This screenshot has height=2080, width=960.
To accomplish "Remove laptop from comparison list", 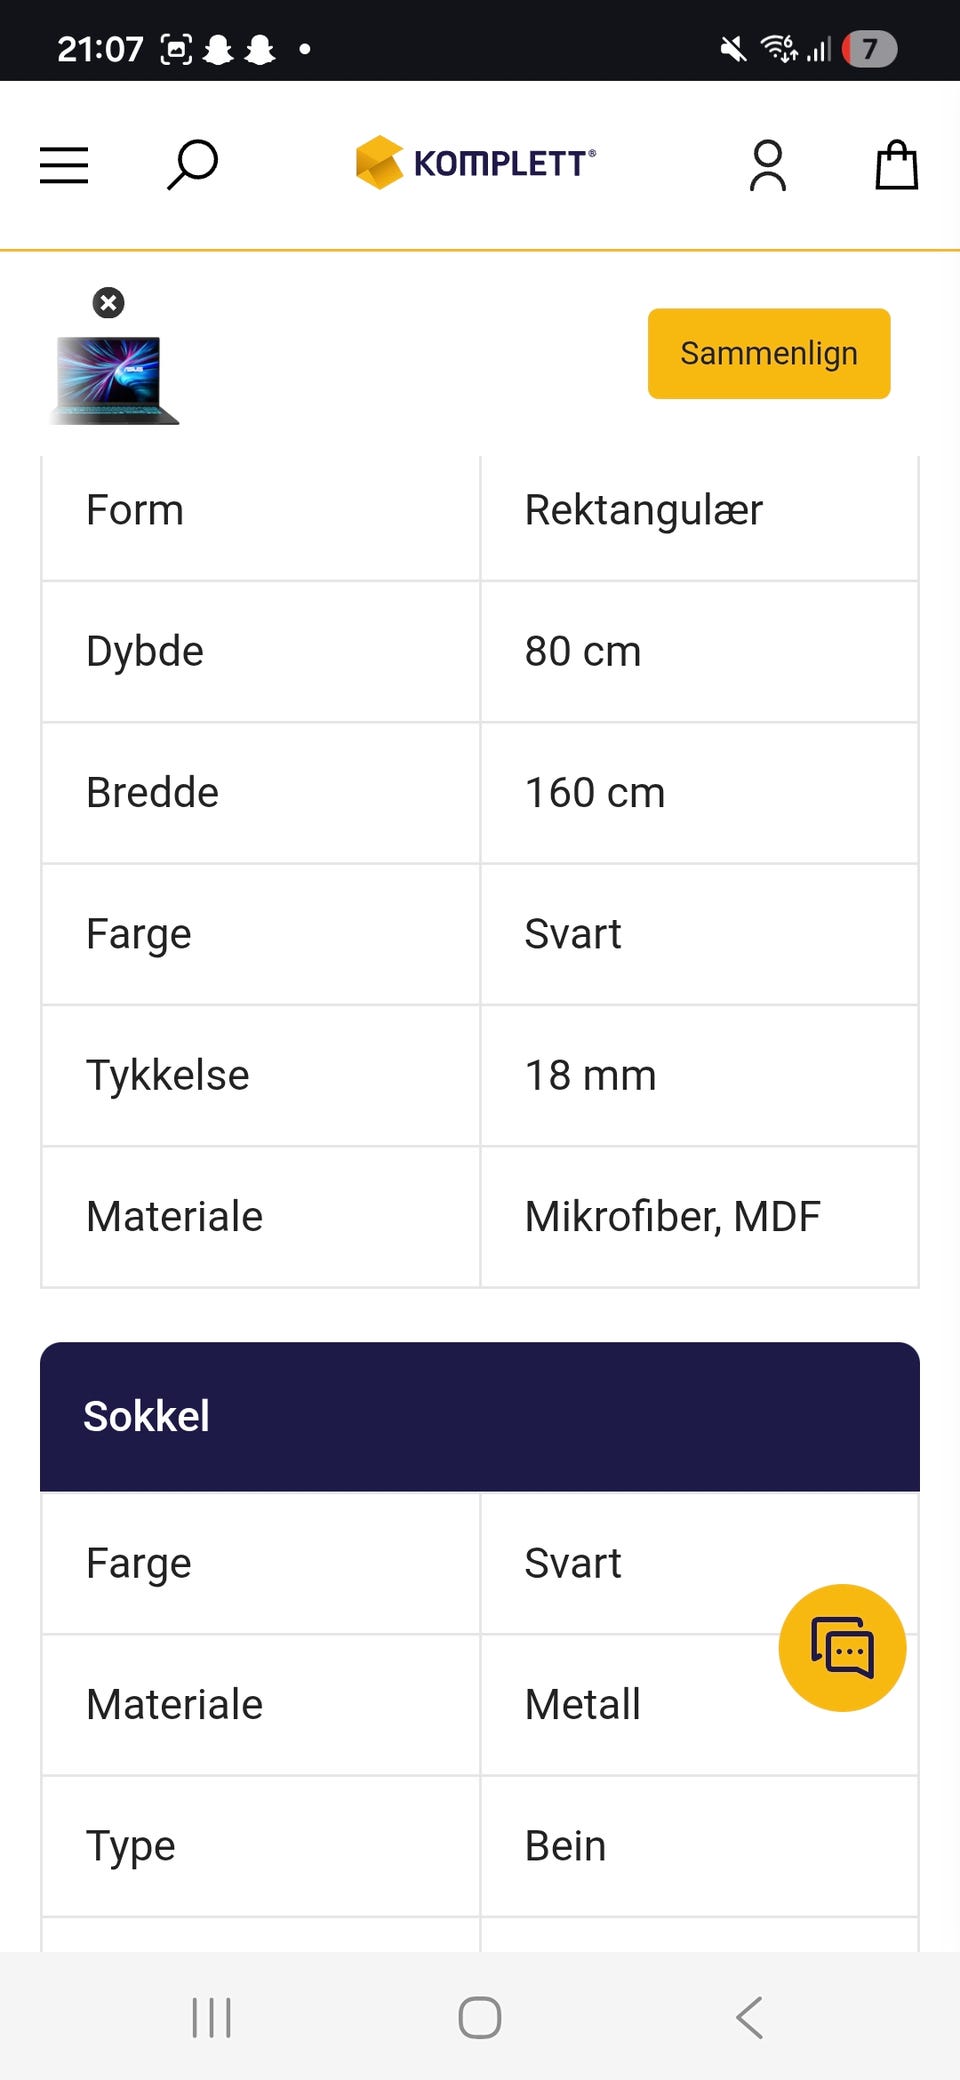I will 108,302.
